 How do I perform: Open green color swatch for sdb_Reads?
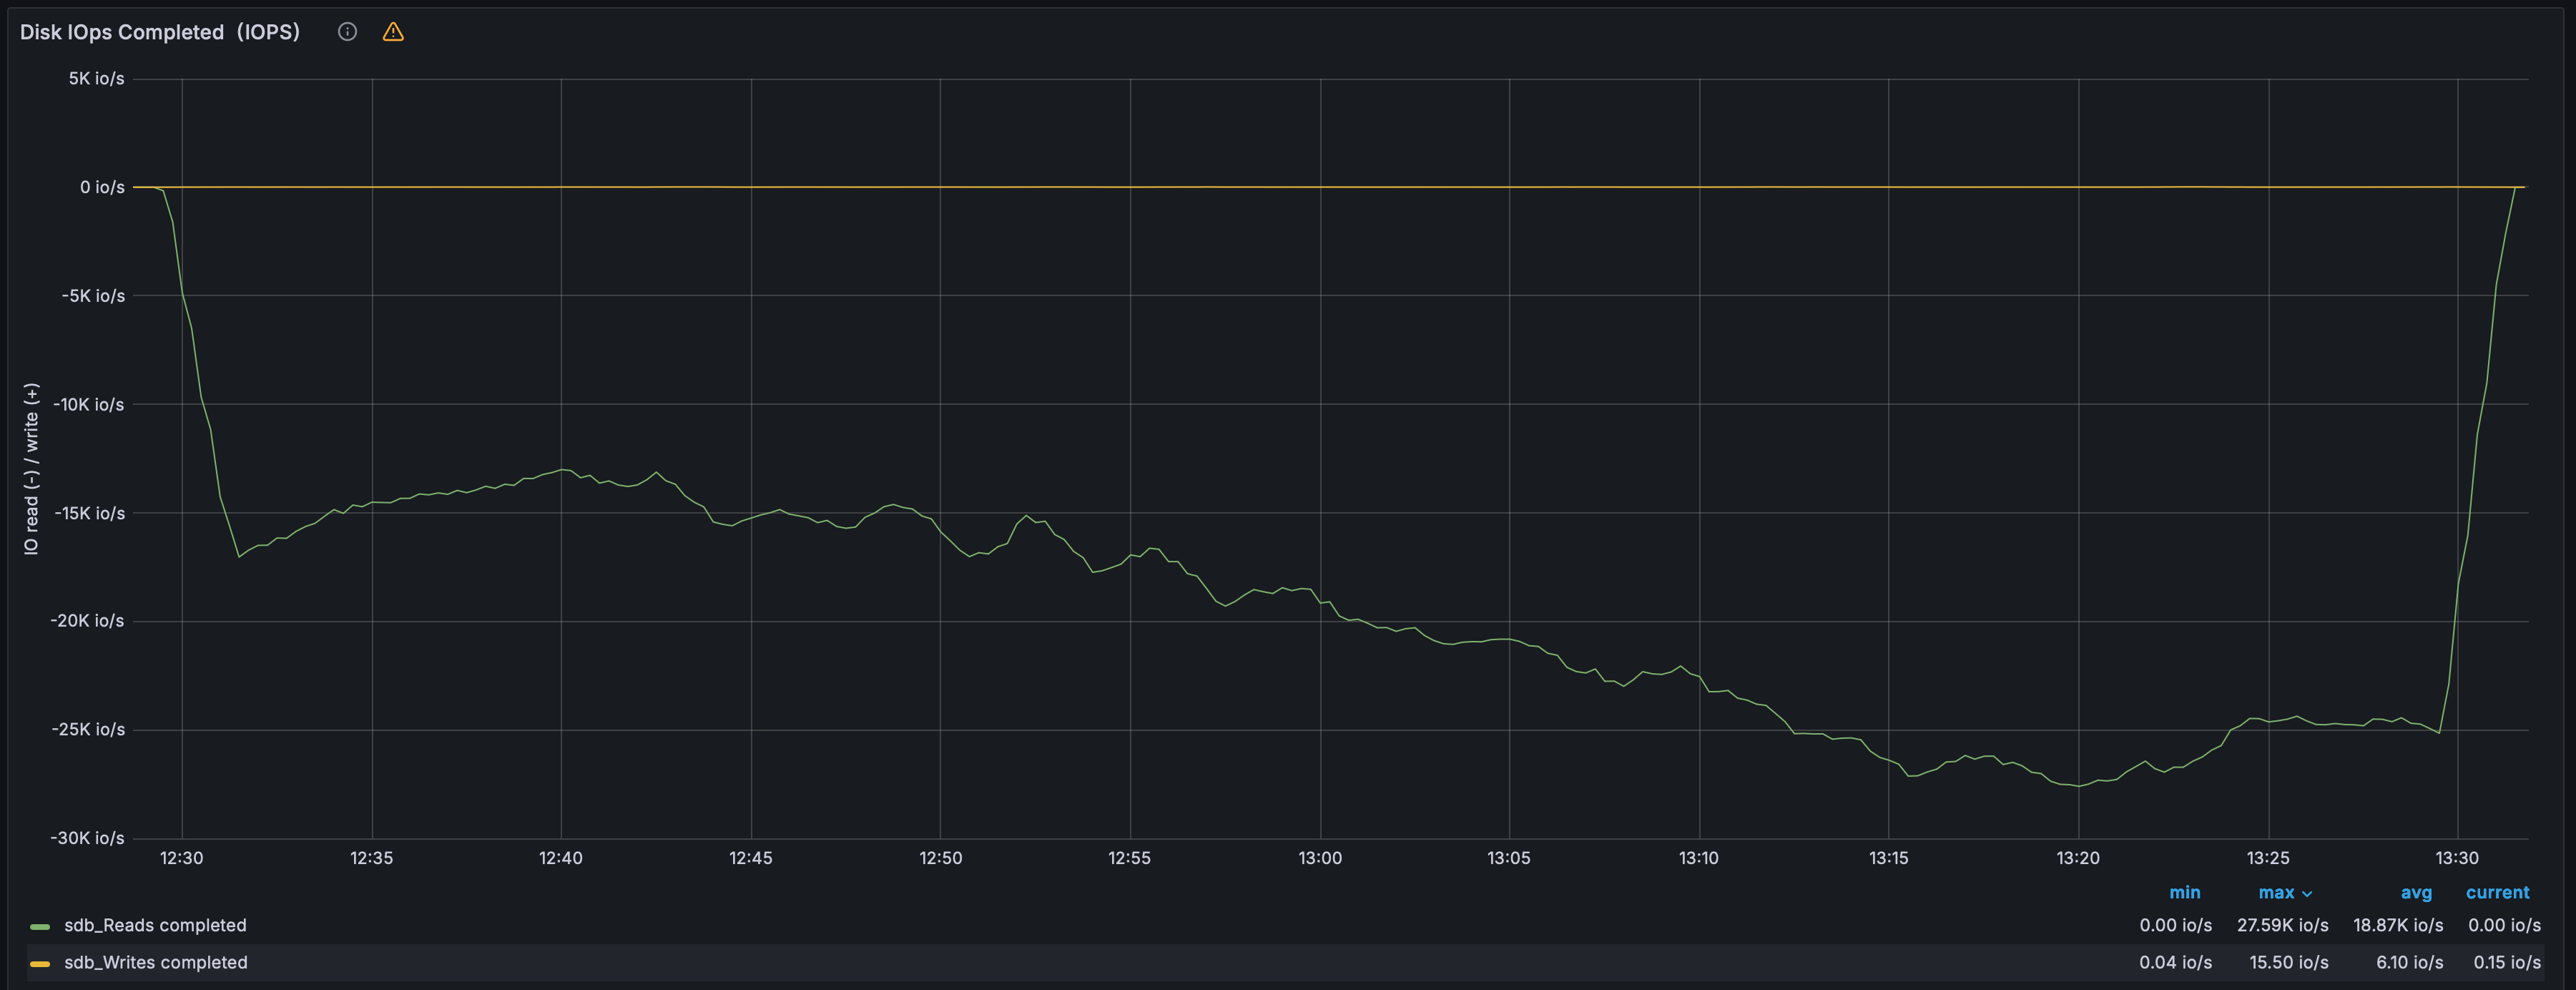coord(40,926)
